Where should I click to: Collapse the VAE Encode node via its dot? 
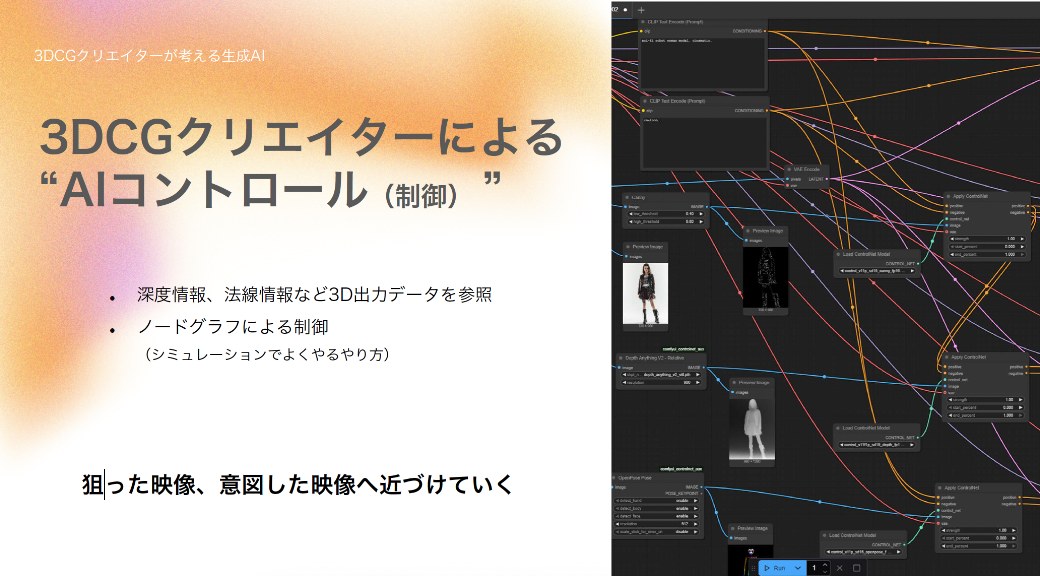tap(789, 169)
